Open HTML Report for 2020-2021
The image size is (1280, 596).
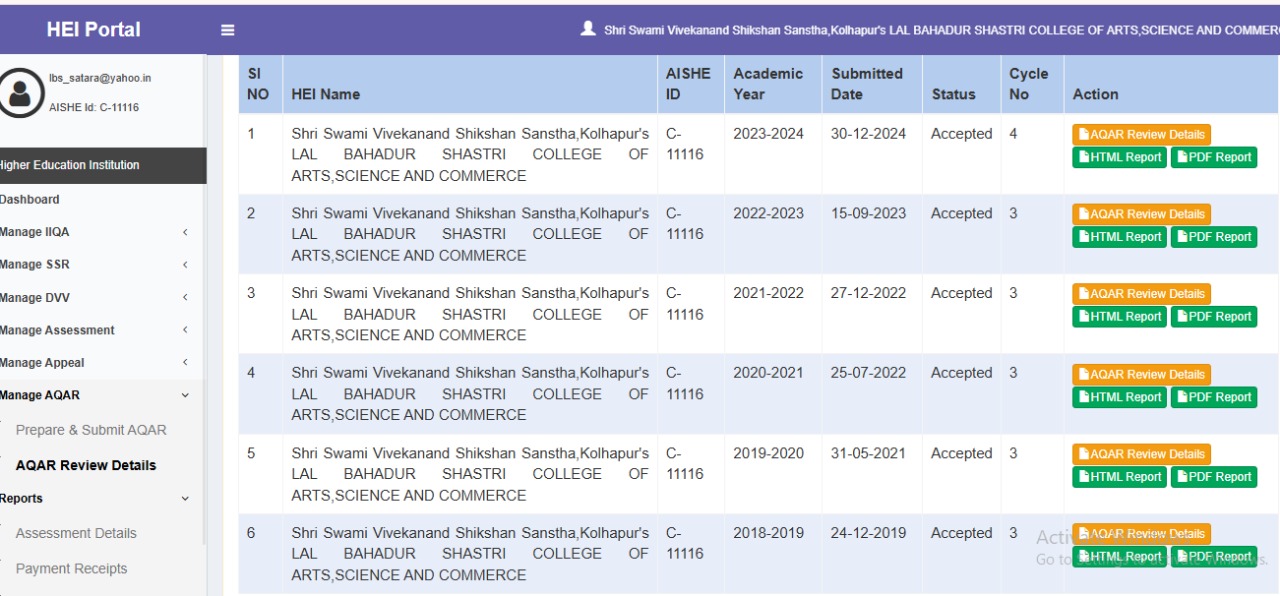1119,397
